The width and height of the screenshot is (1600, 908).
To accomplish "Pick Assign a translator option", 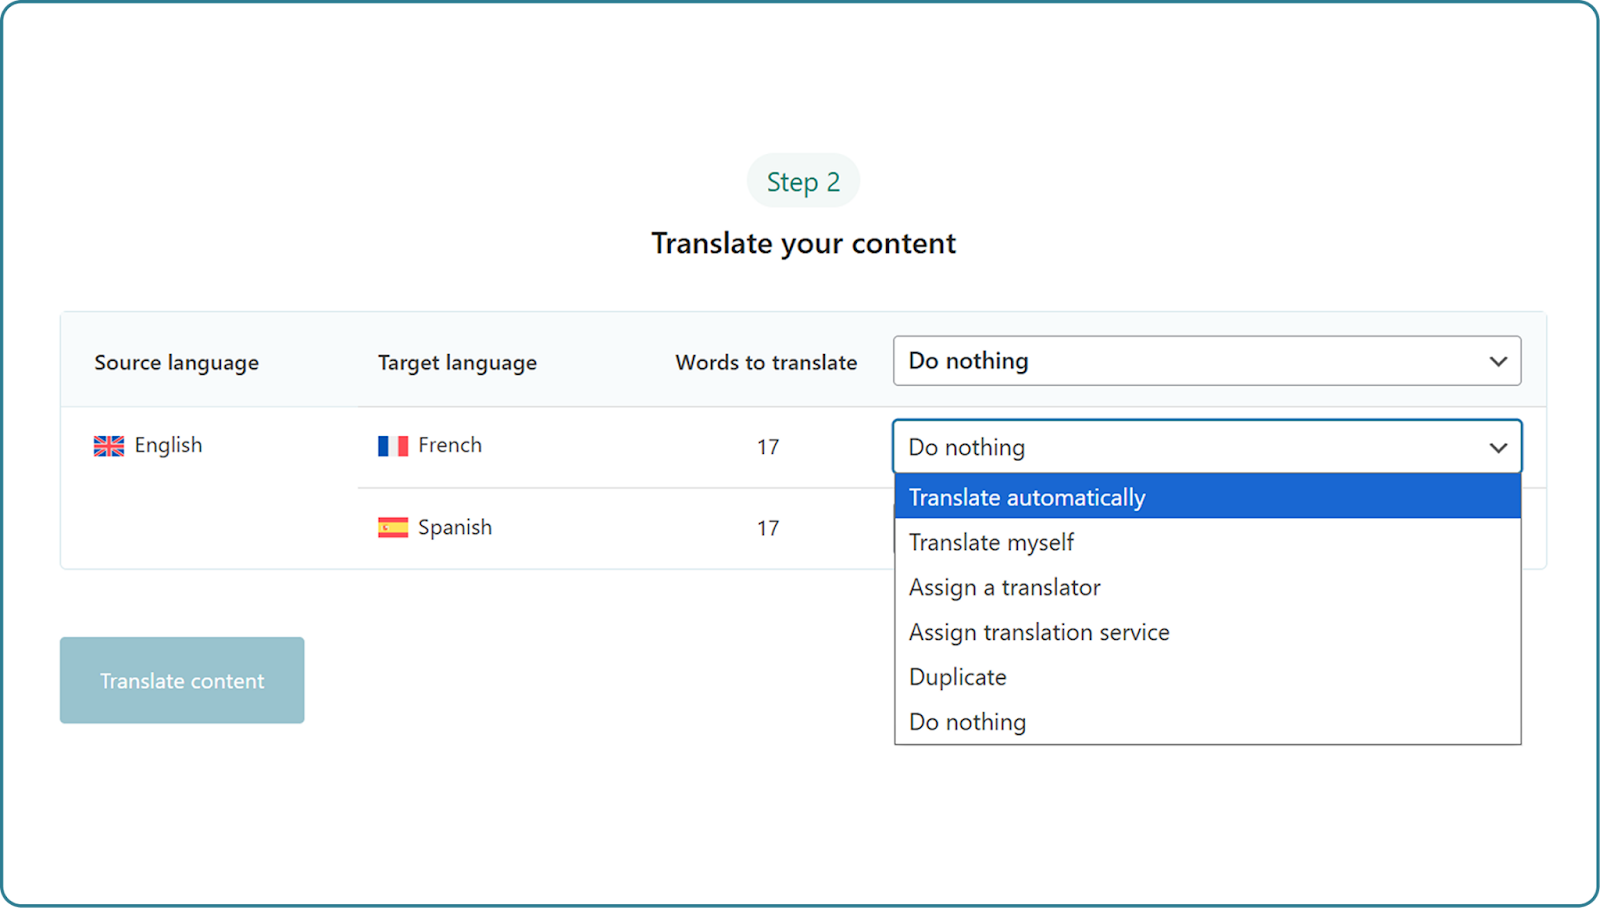I will point(1004,587).
